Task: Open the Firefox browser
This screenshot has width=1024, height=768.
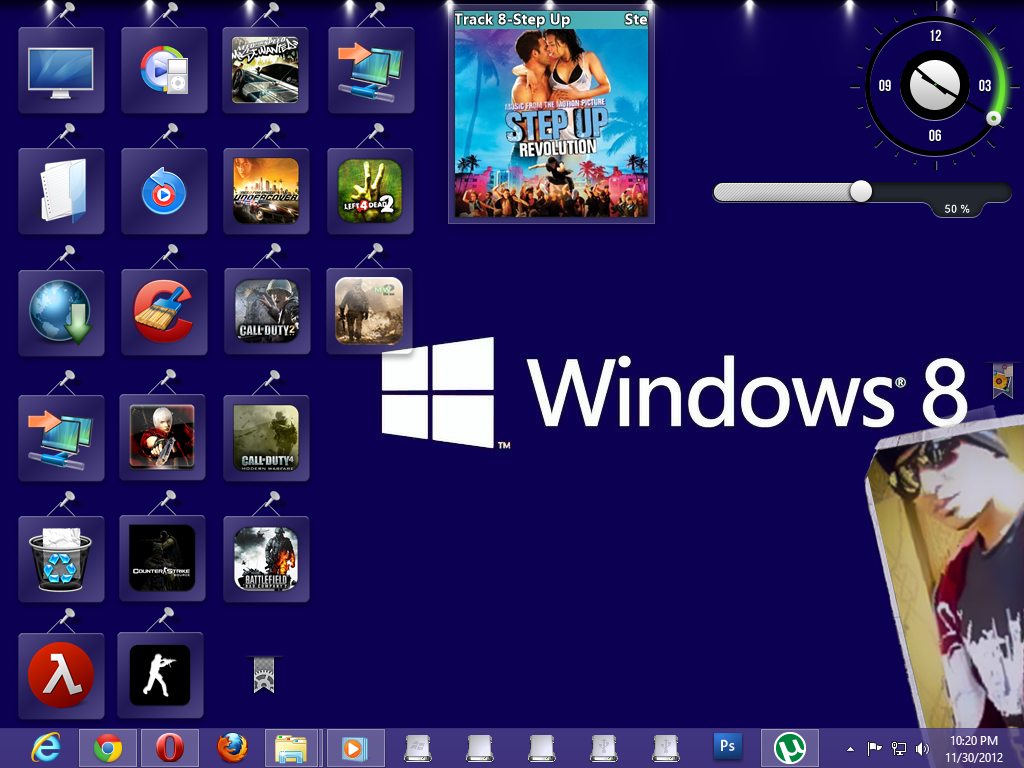Action: (232, 747)
